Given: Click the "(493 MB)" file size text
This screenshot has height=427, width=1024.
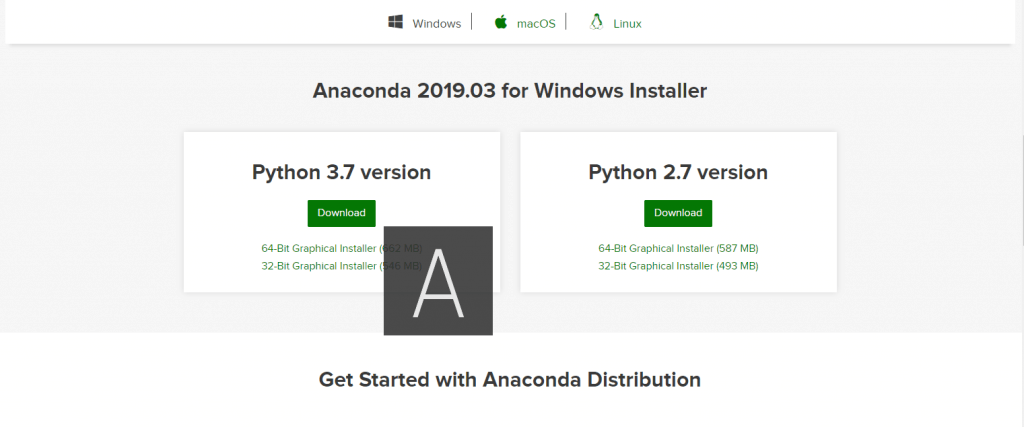Looking at the screenshot, I should point(737,266).
